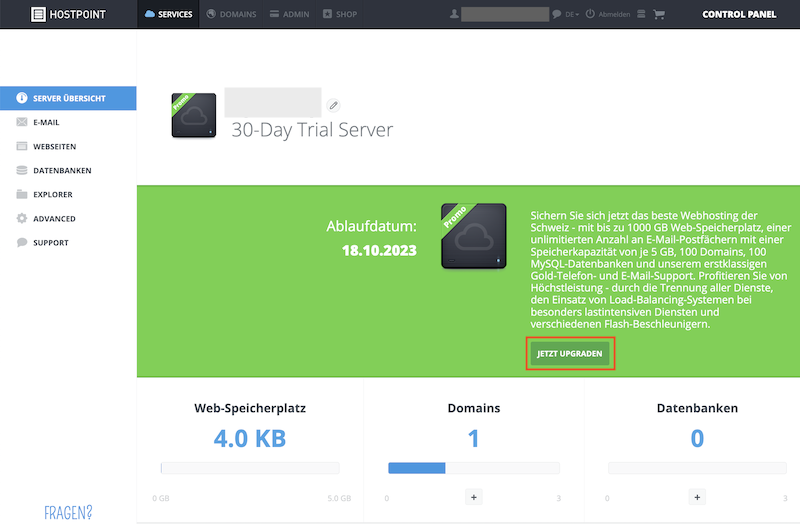Click the user profile icon
The width and height of the screenshot is (800, 524).
(x=454, y=14)
